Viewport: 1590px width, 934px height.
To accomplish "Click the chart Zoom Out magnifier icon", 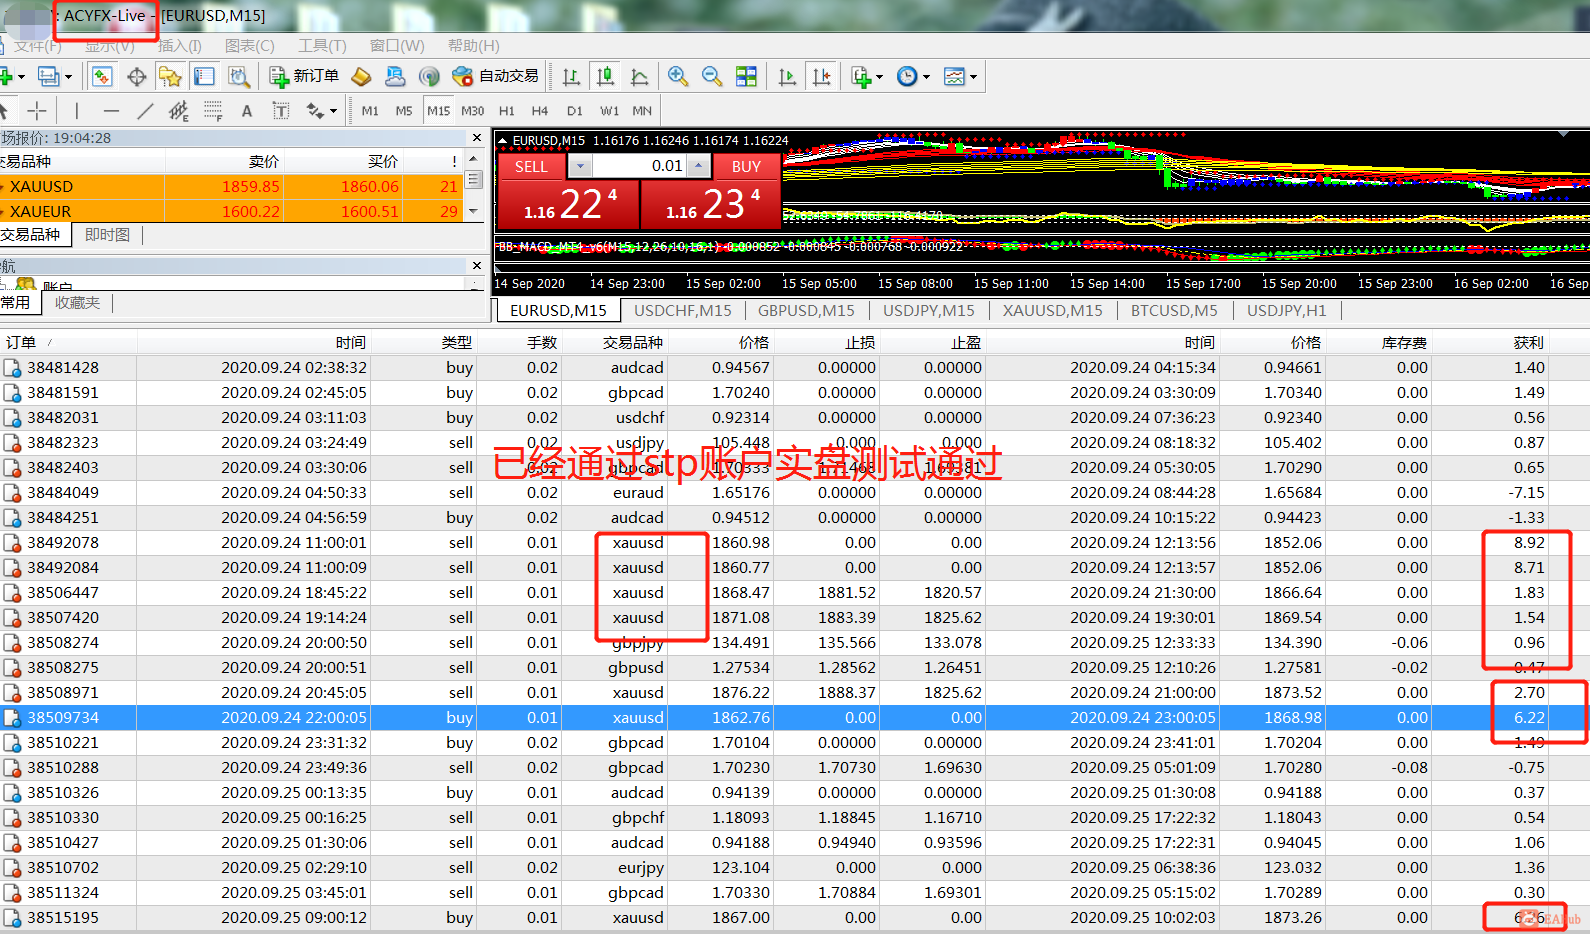I will click(712, 76).
